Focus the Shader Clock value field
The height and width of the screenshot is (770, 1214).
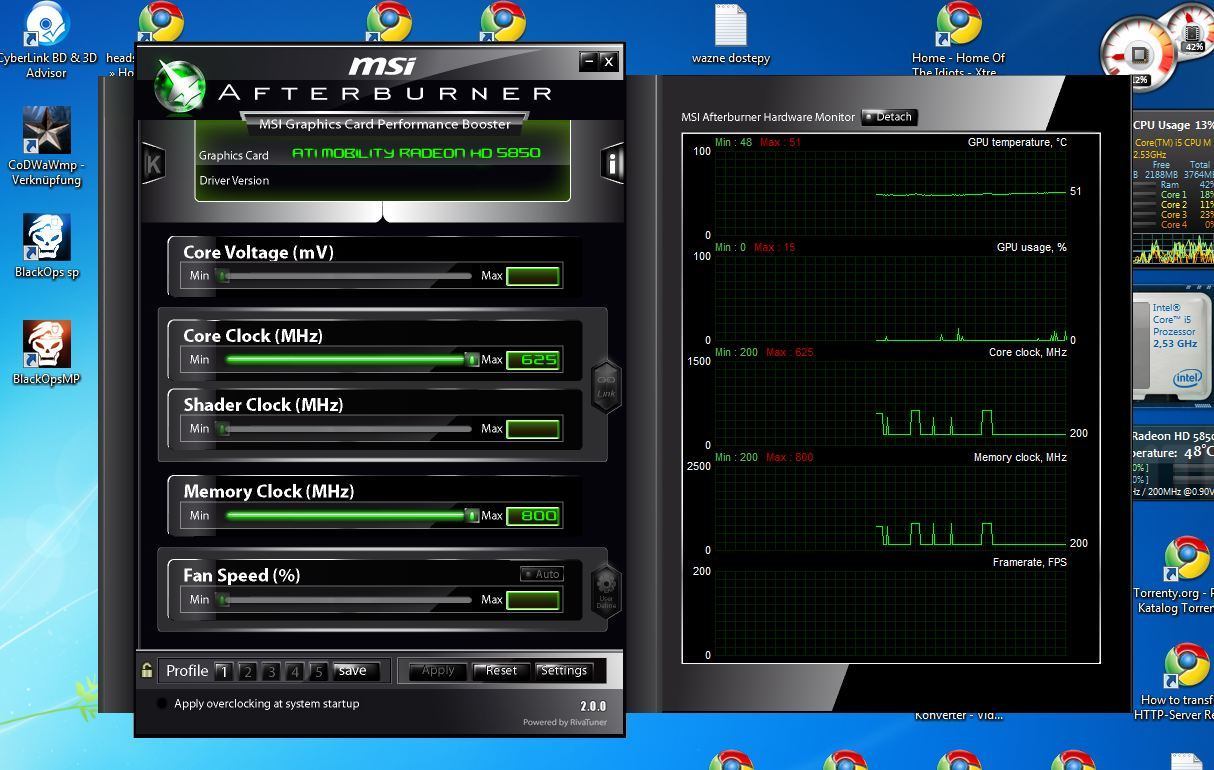pos(533,429)
